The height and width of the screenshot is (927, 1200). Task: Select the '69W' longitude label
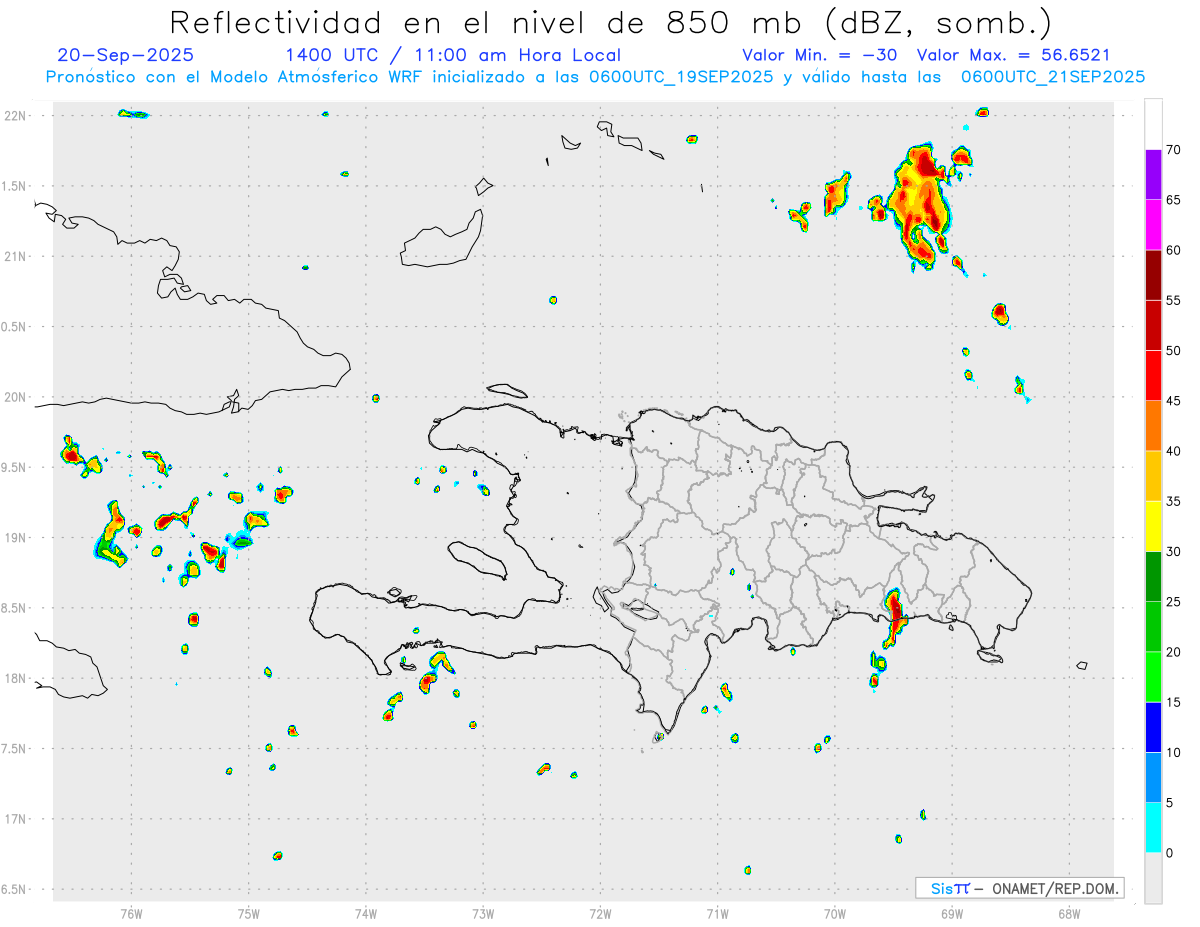[952, 914]
